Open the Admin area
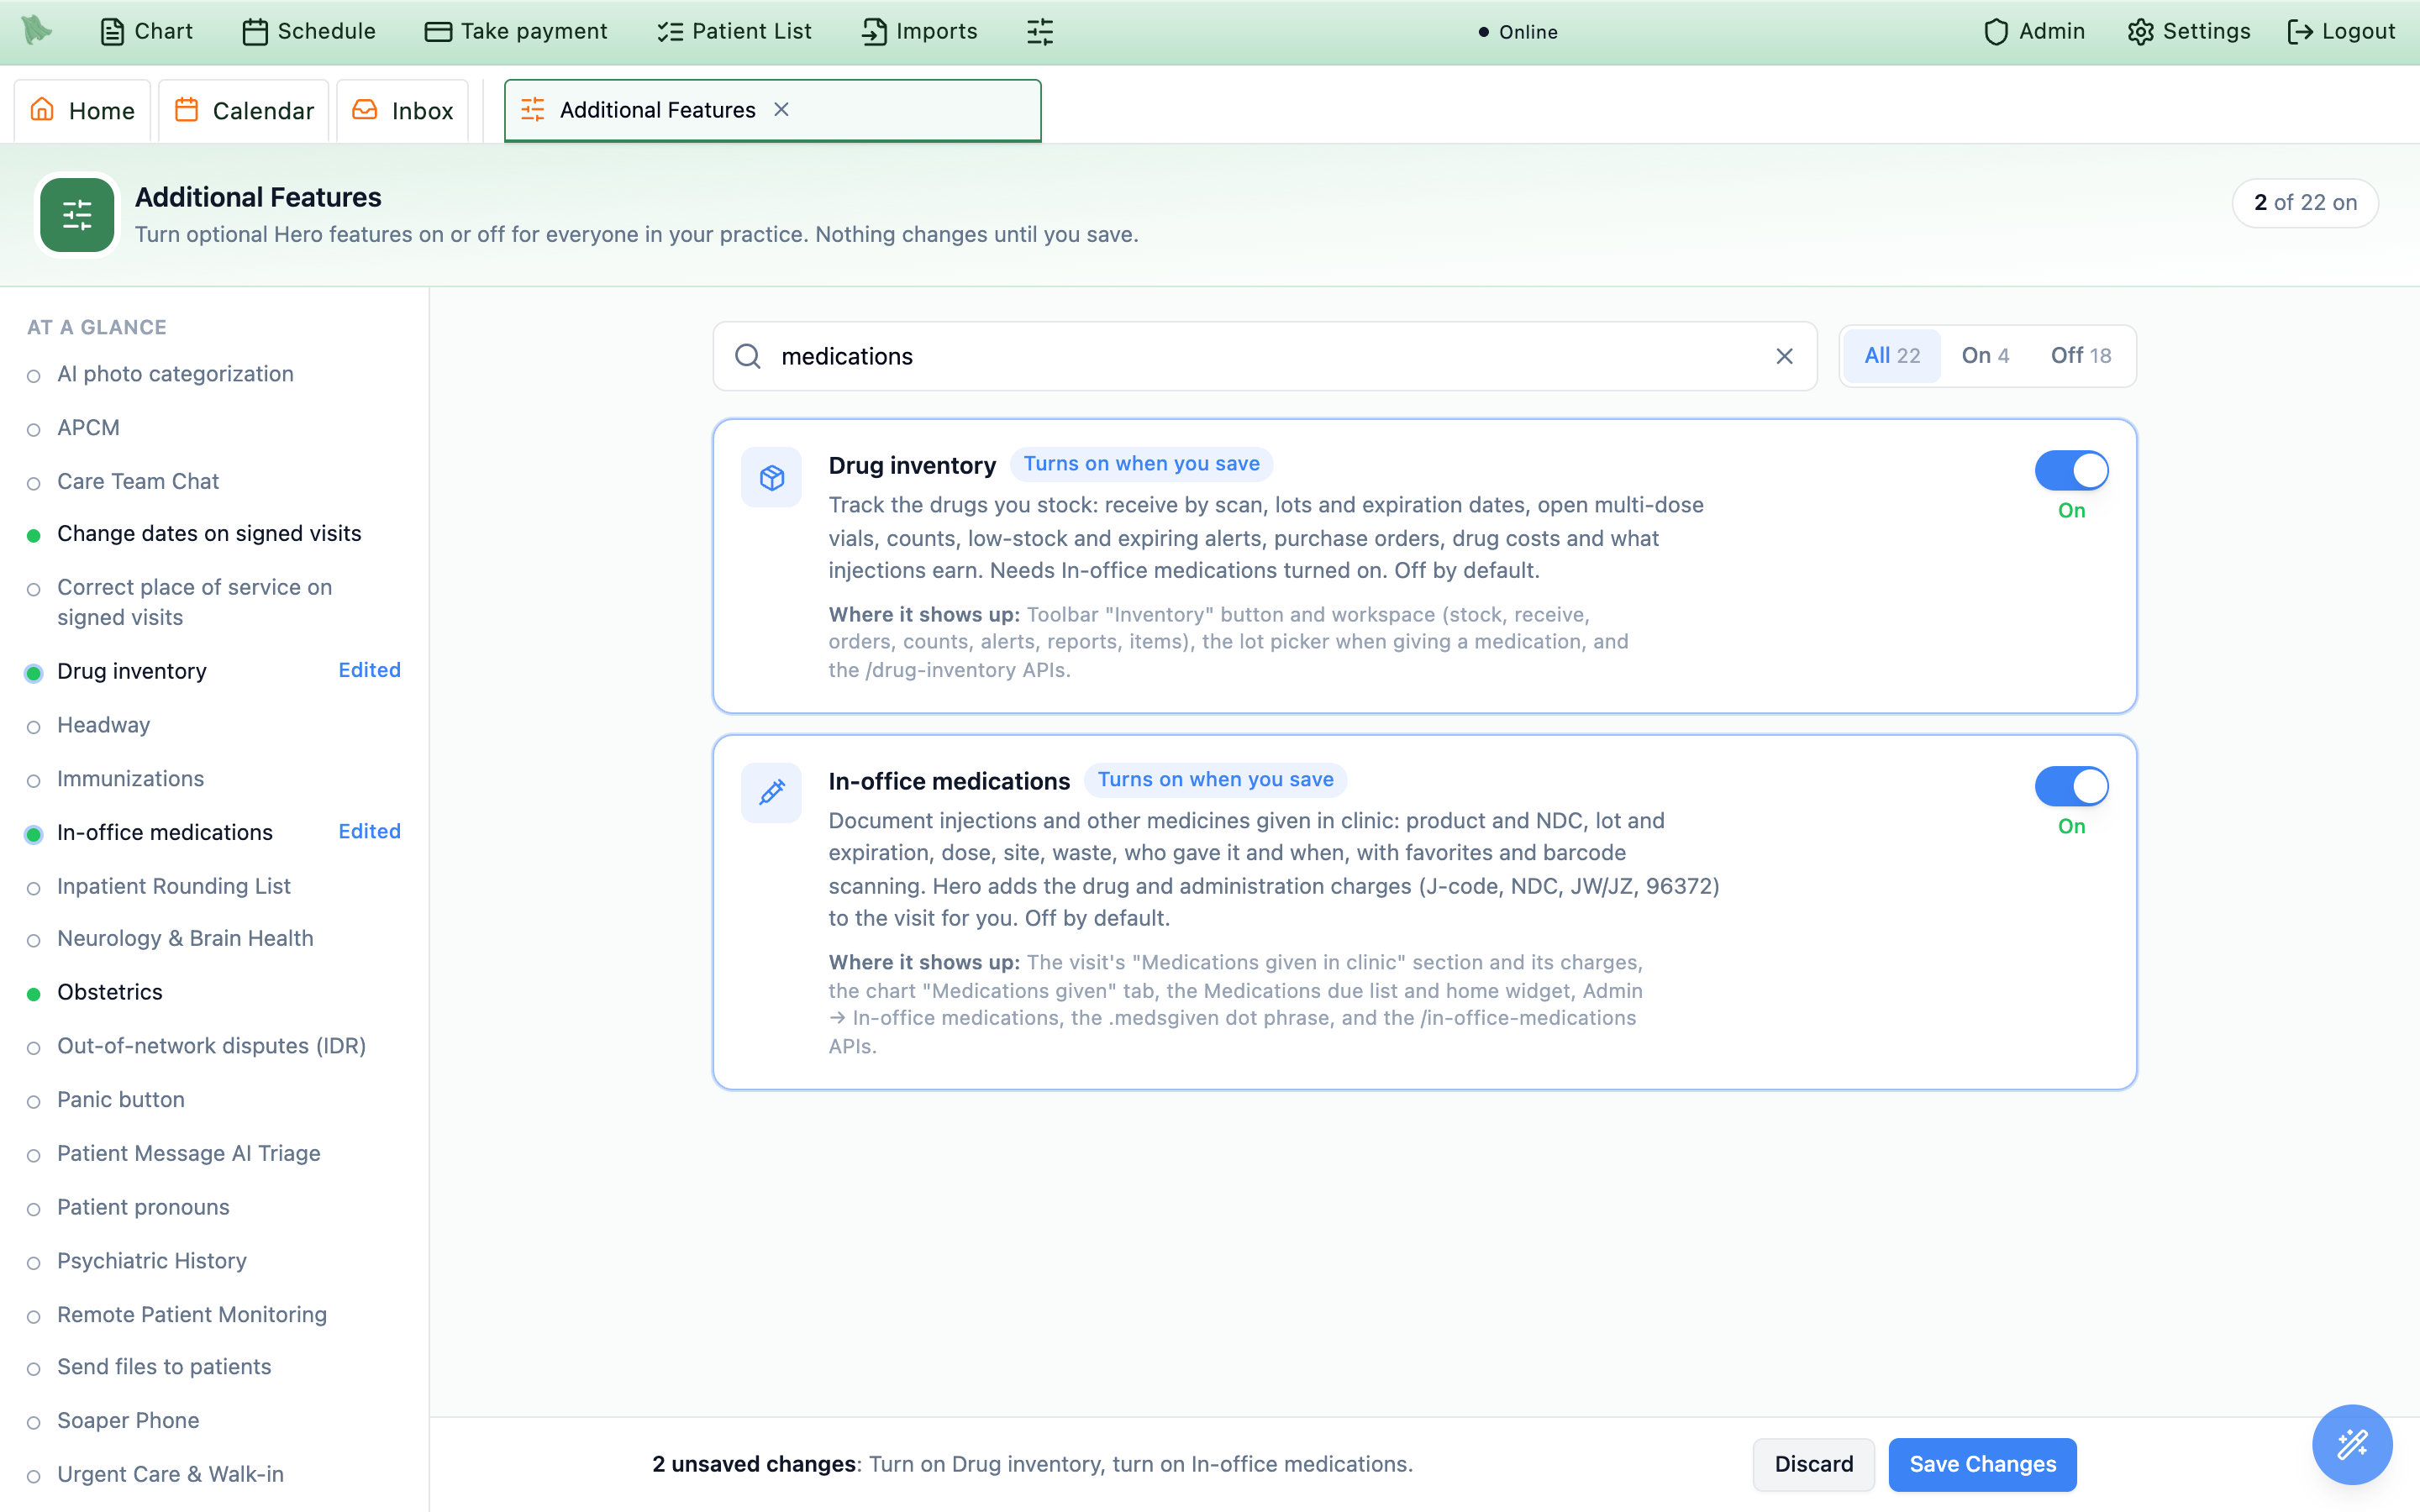 pos(2034,32)
